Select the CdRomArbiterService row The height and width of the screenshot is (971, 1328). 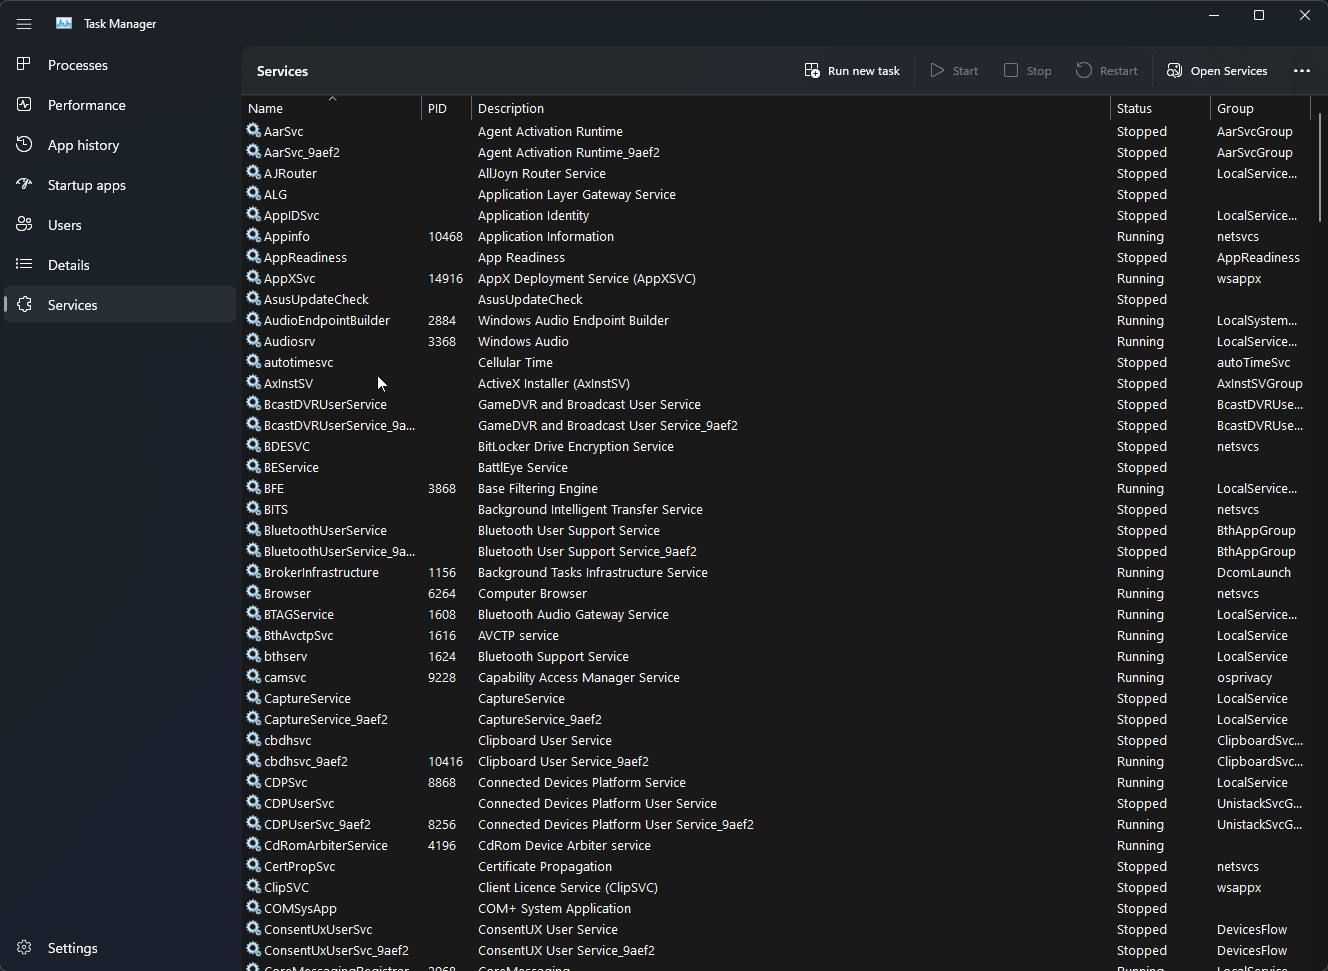pos(778,845)
